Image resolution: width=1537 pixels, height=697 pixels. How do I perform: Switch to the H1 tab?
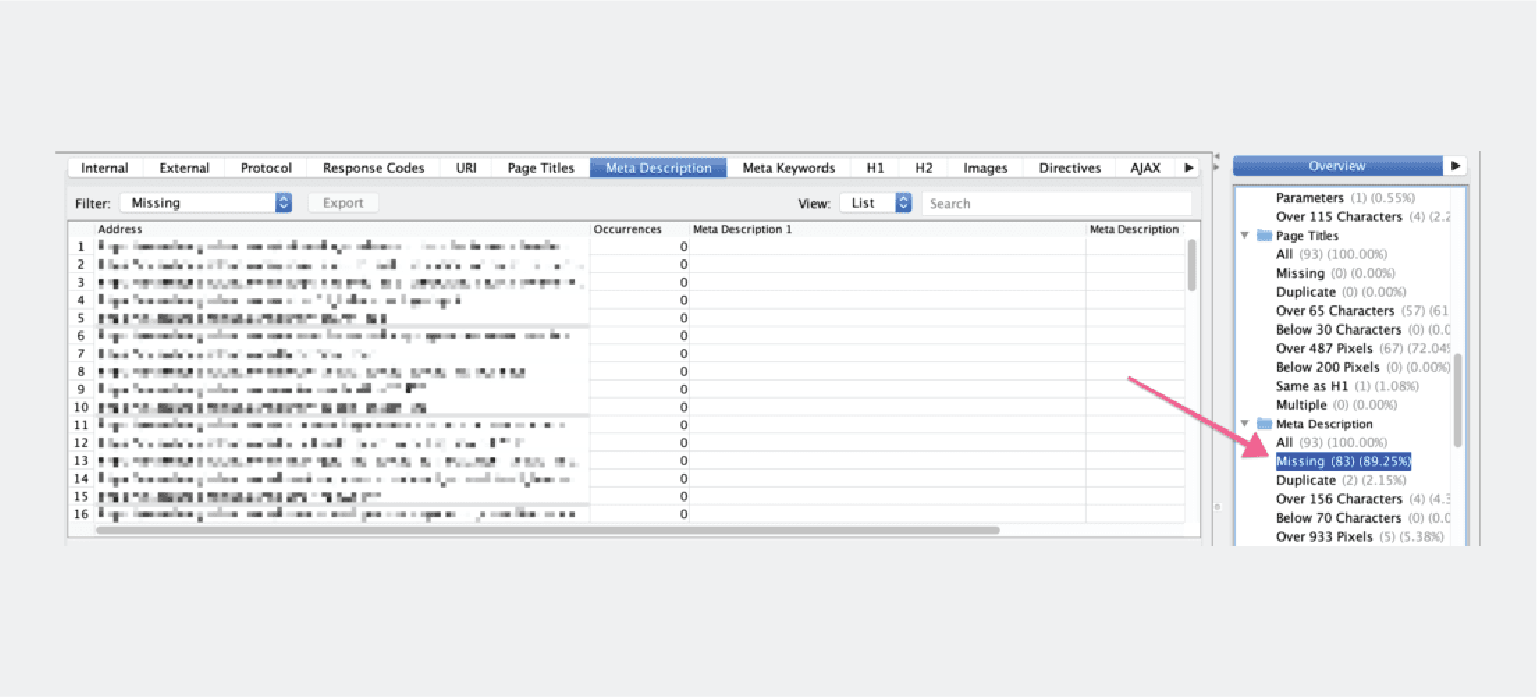pos(875,168)
